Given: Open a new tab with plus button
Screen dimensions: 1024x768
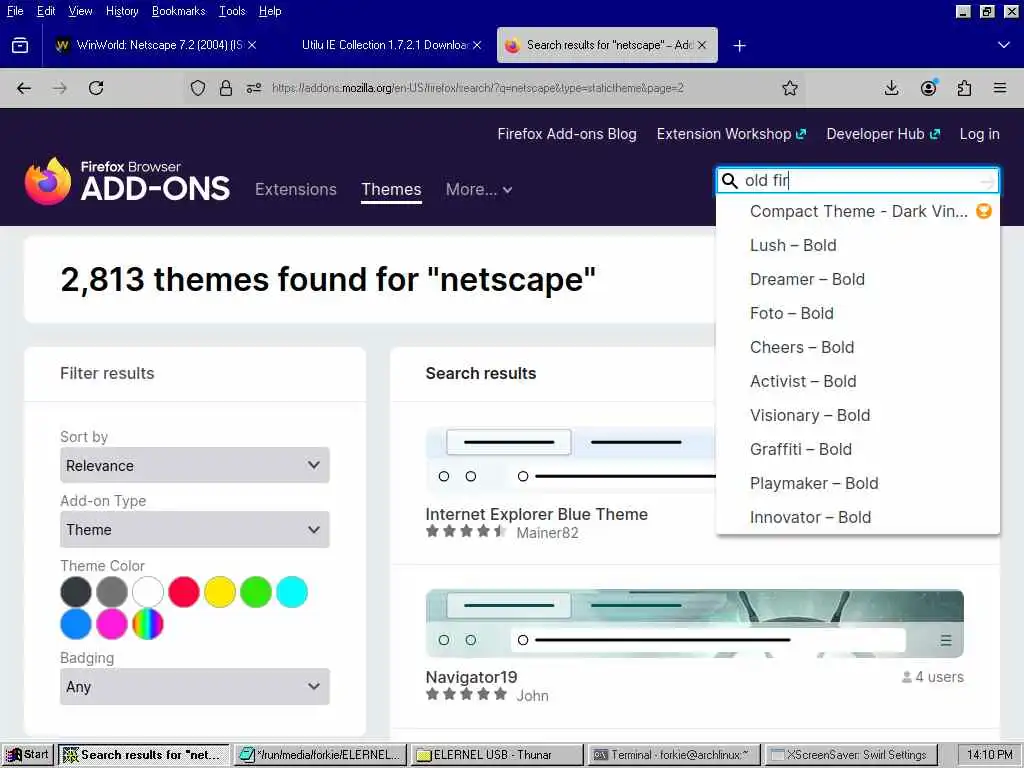Looking at the screenshot, I should (739, 46).
